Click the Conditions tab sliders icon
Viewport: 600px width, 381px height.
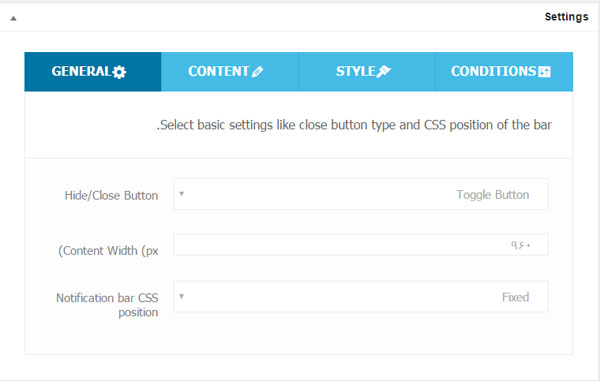pyautogui.click(x=544, y=72)
